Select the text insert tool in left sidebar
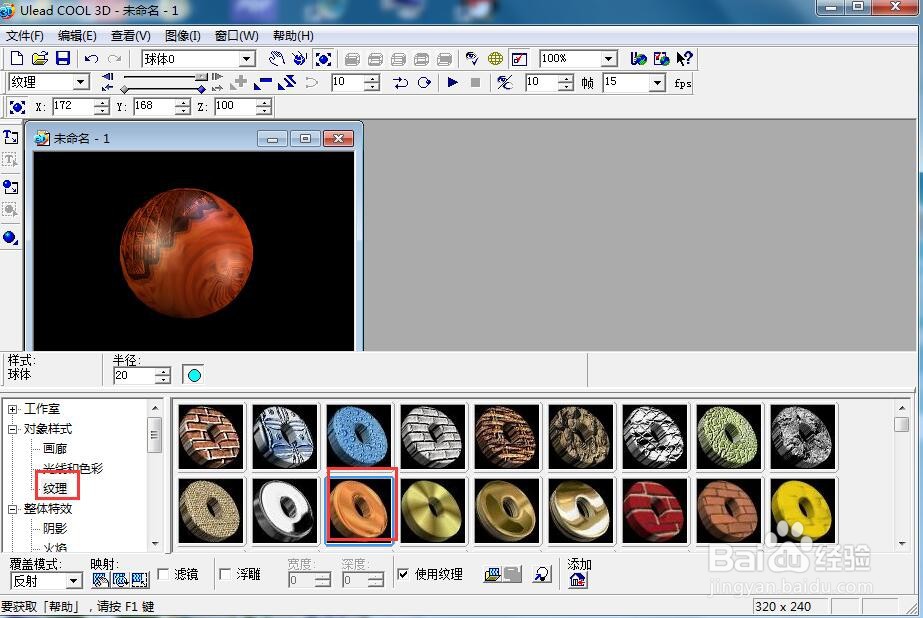Image resolution: width=923 pixels, height=618 pixels. coord(10,136)
